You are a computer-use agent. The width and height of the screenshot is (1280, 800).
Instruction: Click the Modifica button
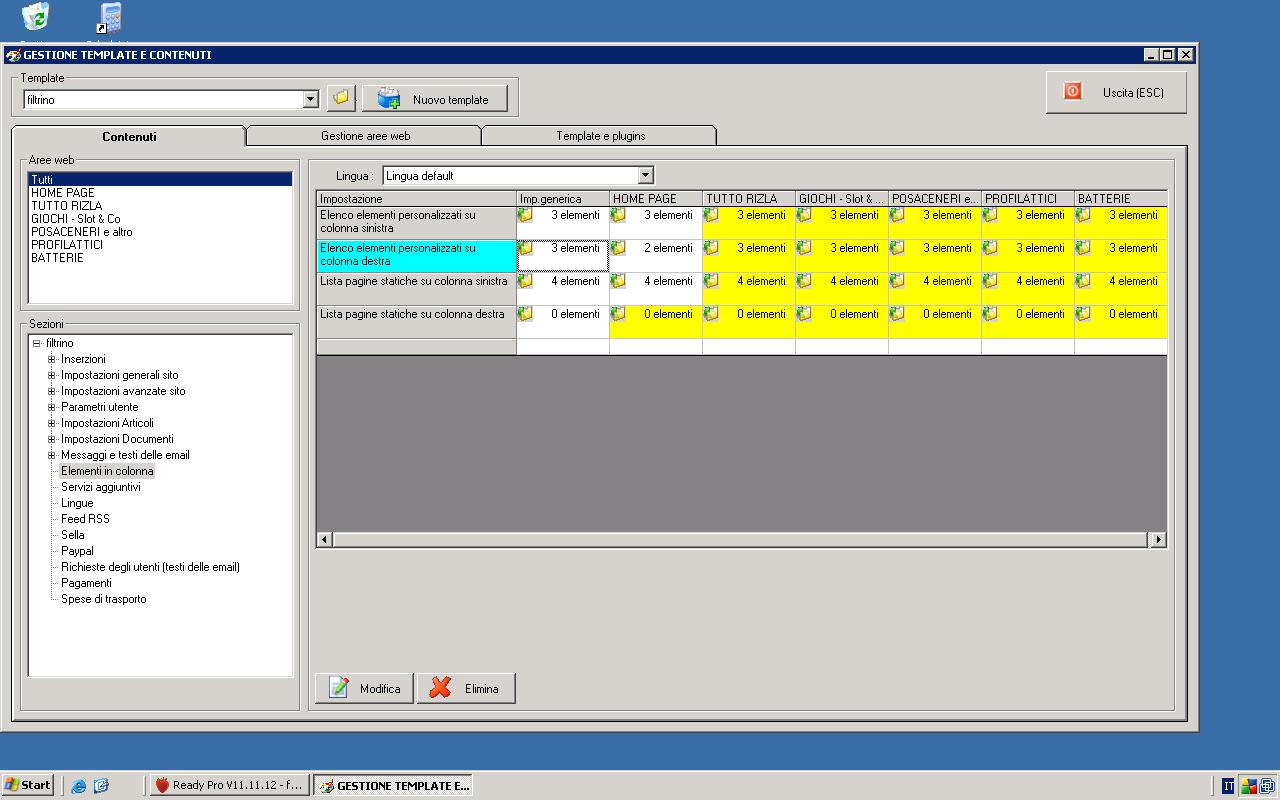[x=364, y=688]
